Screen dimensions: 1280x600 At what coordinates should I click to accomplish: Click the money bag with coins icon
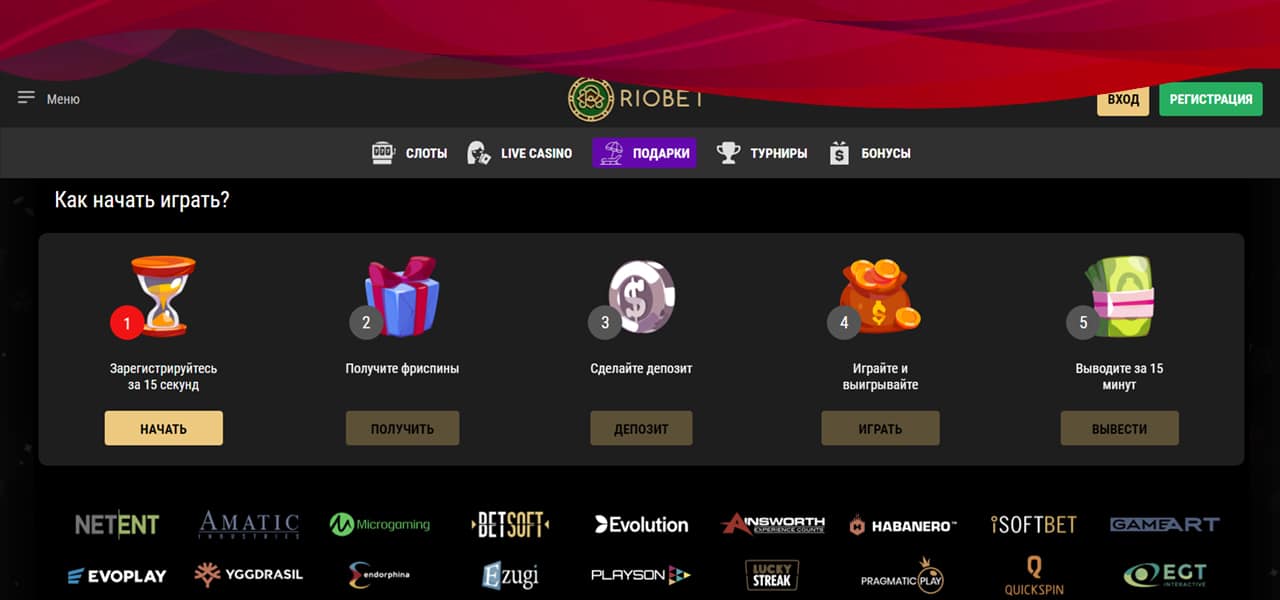880,297
